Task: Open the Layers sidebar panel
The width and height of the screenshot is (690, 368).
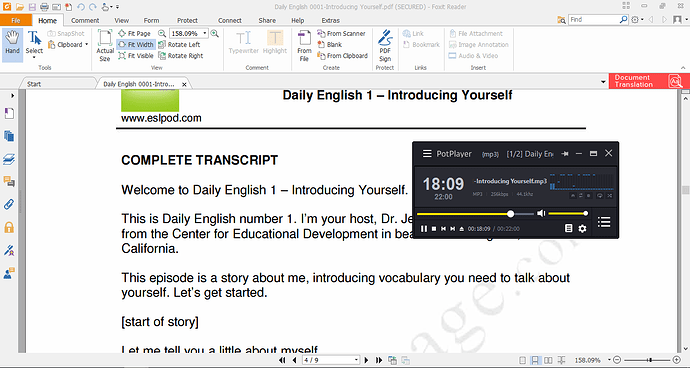Action: [9, 159]
